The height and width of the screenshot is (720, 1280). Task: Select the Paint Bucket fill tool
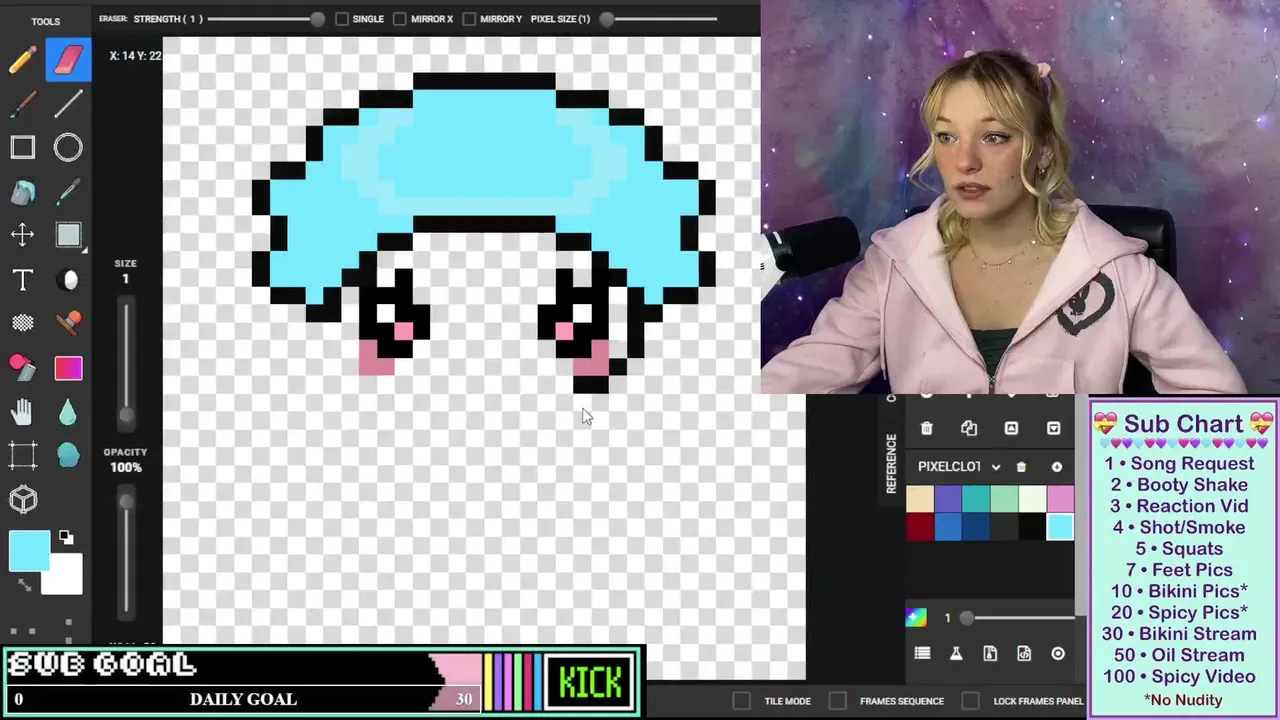click(22, 192)
